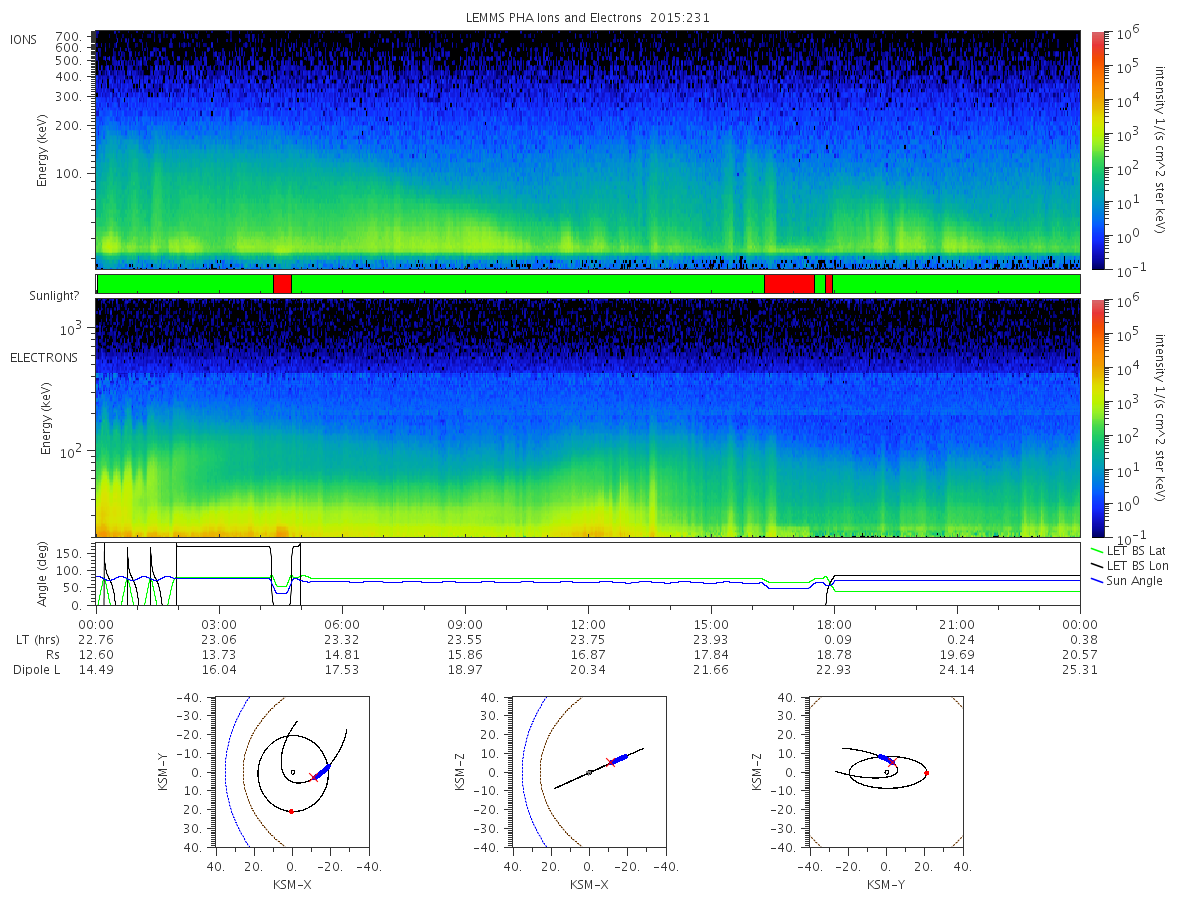
Task: Click the red dot in KSM-X/KSM-Y orbit plot
Action: 291,811
